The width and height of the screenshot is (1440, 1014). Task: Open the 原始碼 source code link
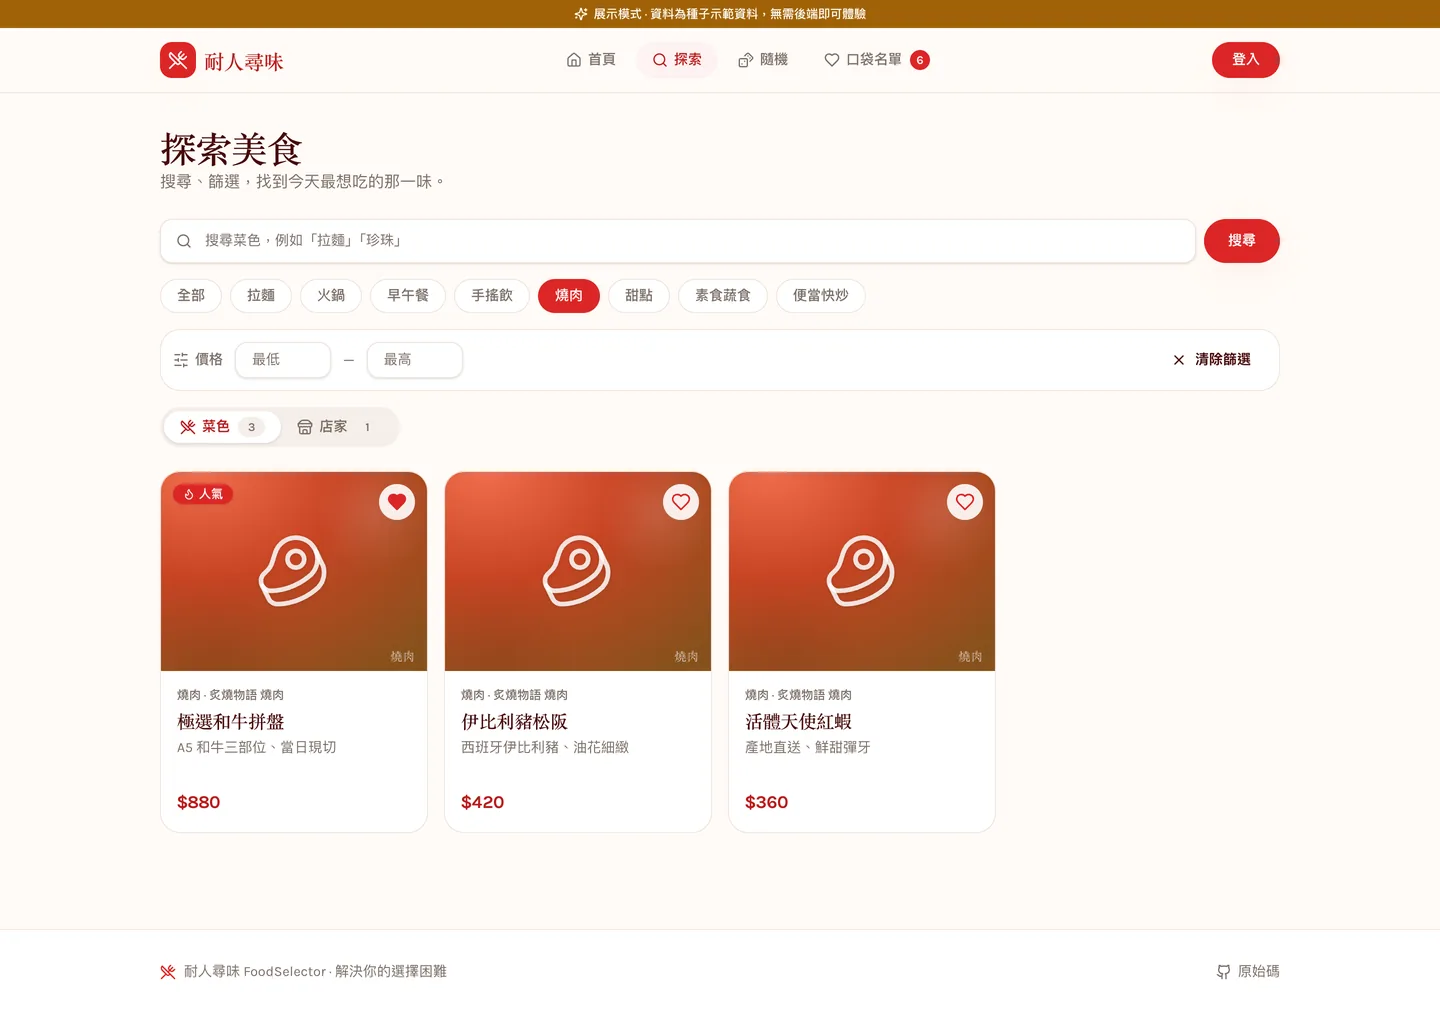click(1248, 971)
